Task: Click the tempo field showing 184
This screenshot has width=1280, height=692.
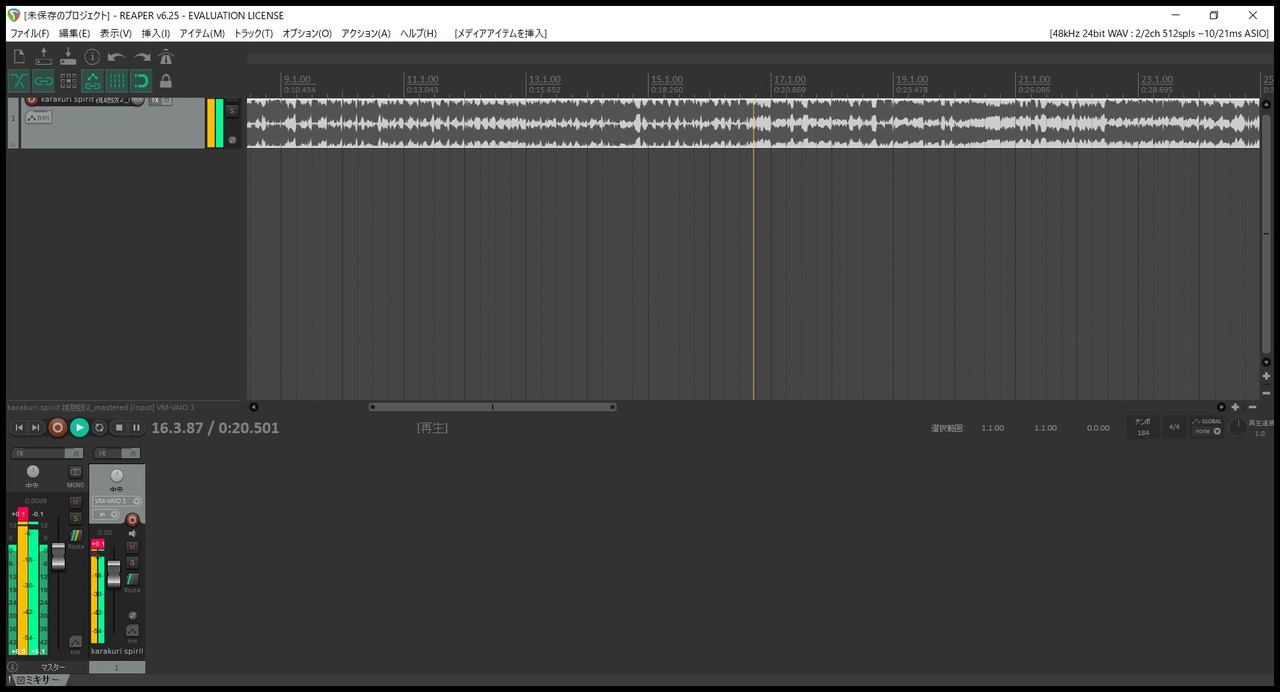Action: [x=1143, y=428]
